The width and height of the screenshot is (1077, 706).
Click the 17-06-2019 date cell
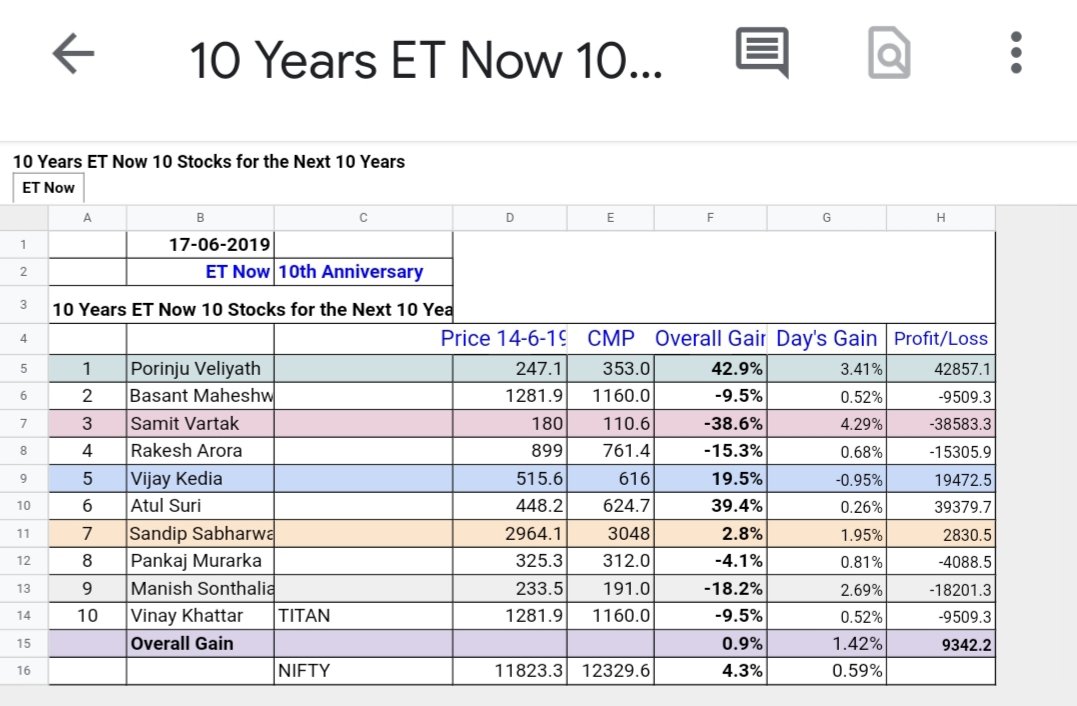tap(200, 244)
